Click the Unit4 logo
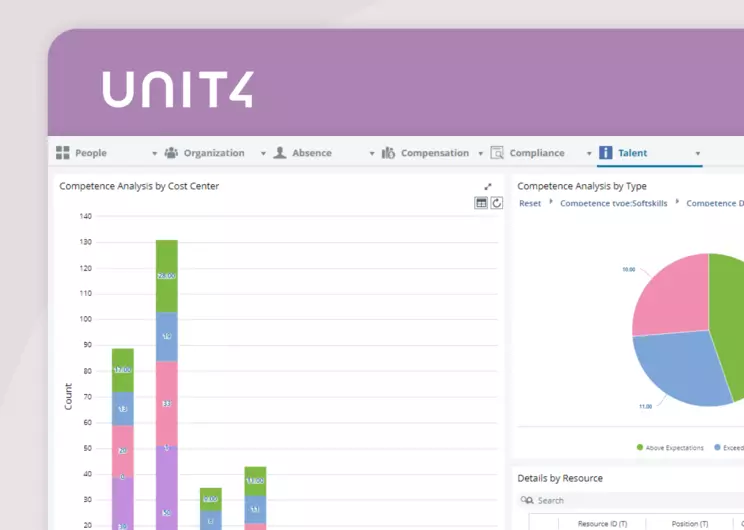 coord(177,90)
